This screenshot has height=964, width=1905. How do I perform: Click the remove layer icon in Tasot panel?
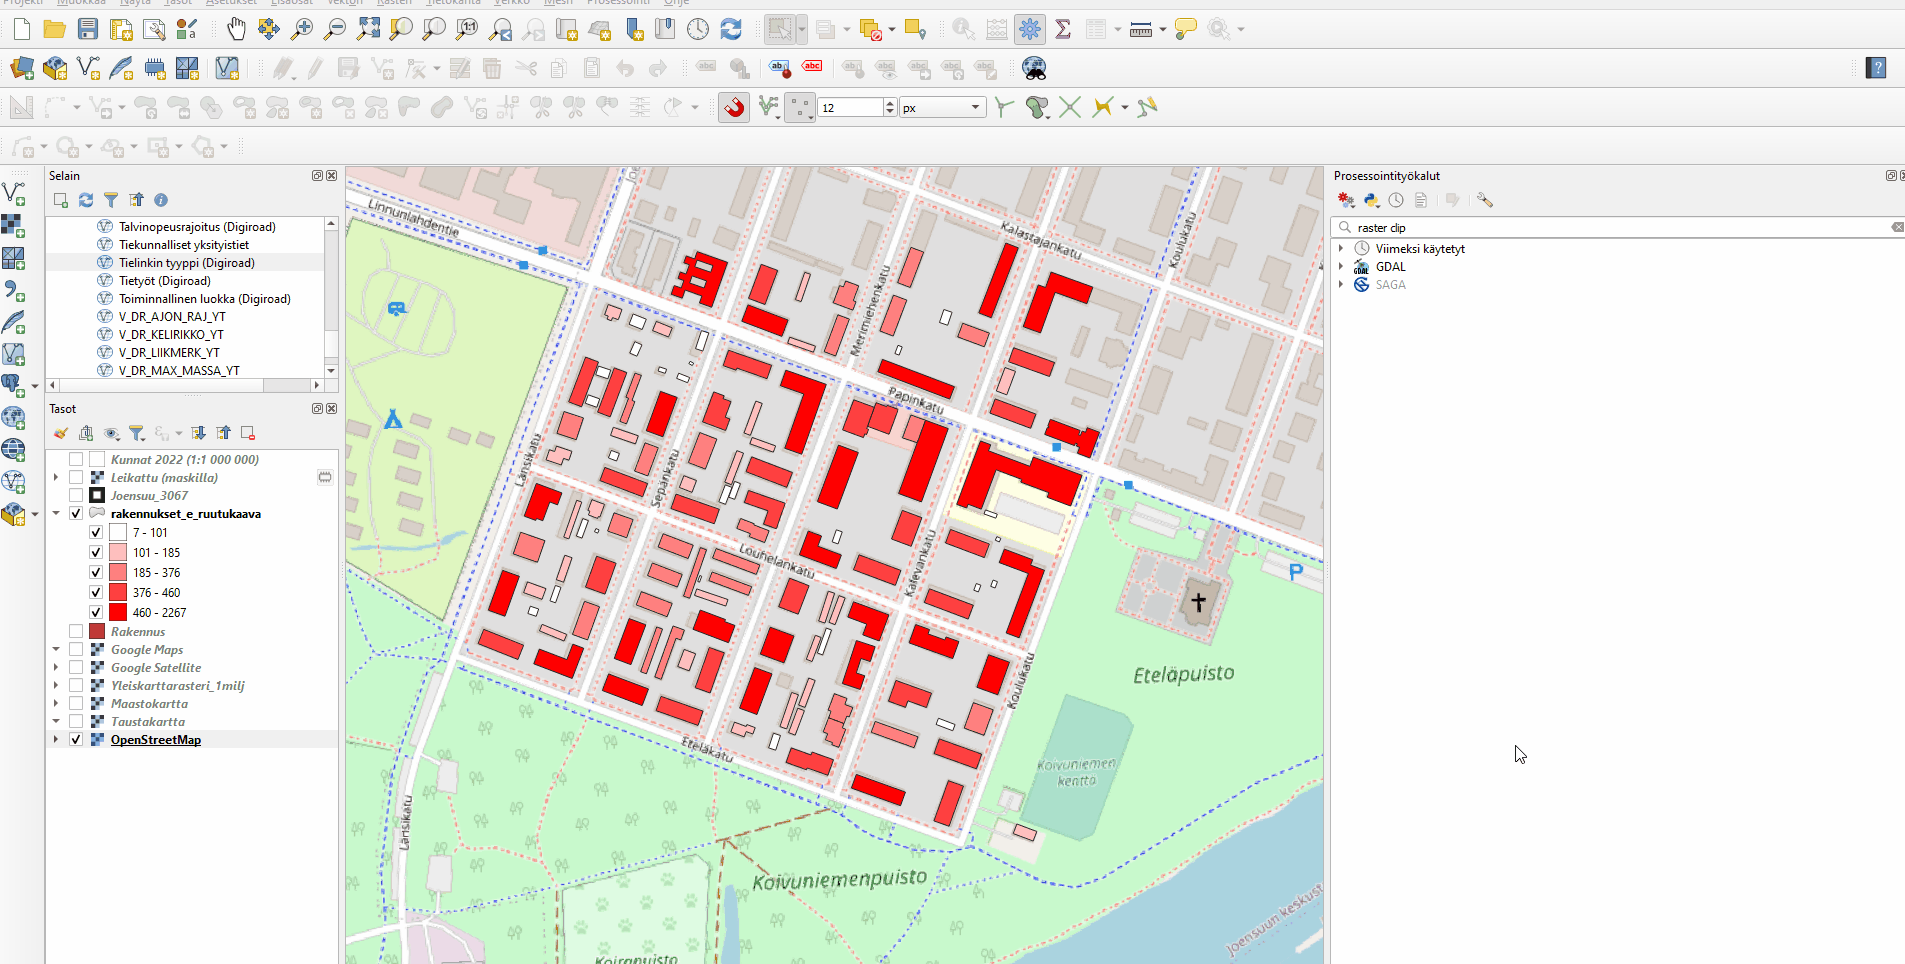(248, 433)
